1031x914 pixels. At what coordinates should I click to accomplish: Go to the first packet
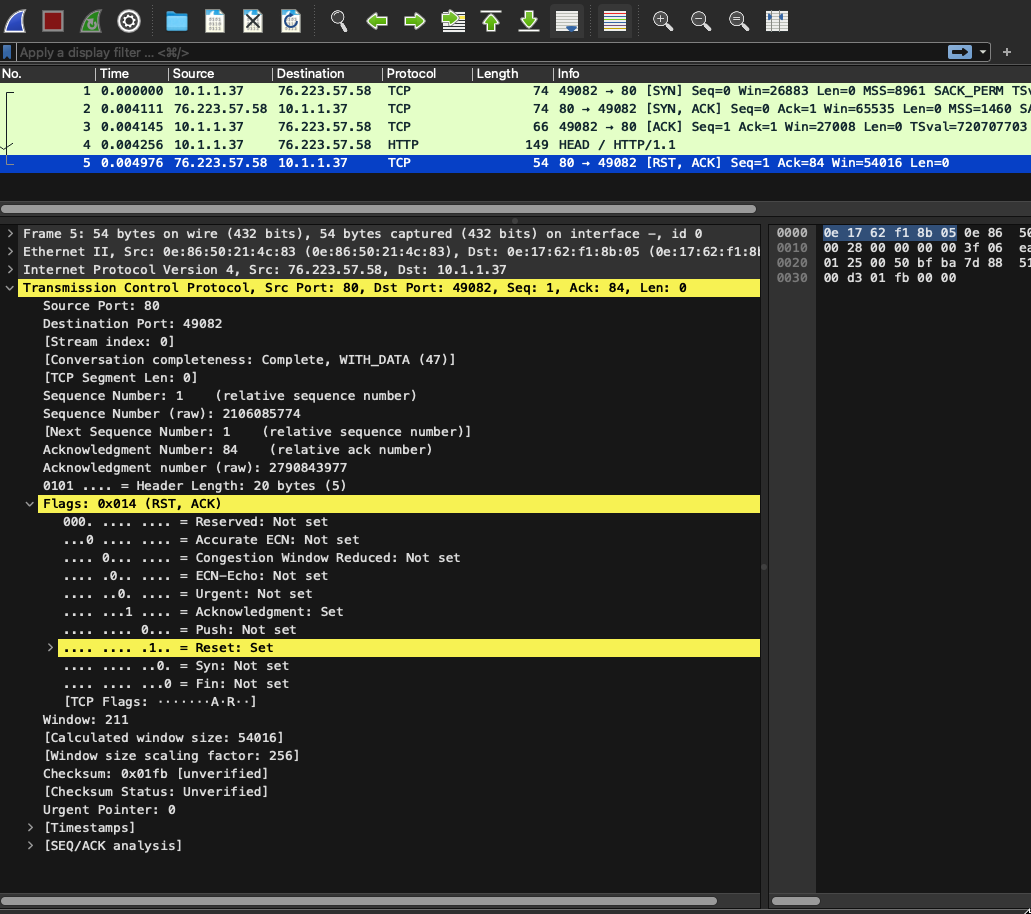point(489,20)
